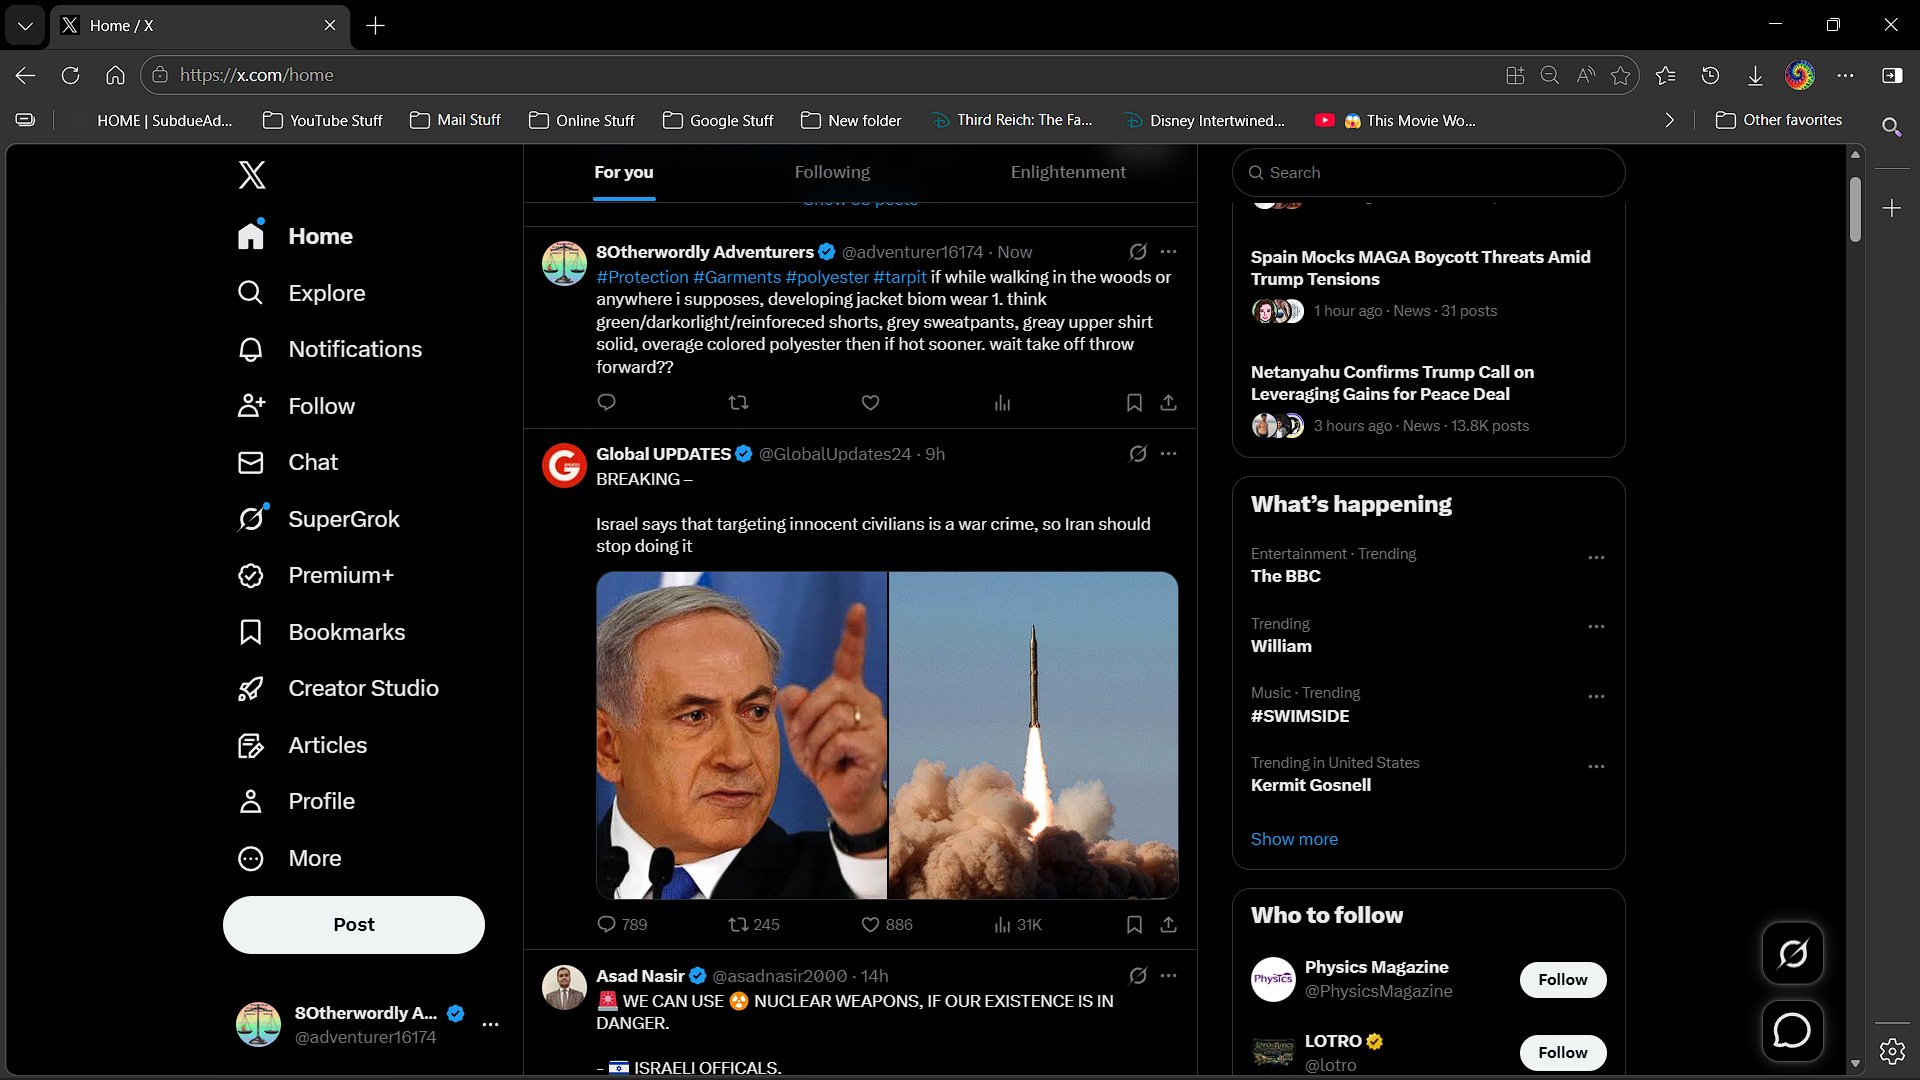Open SuperGrok from the sidebar
The height and width of the screenshot is (1080, 1920).
pos(343,519)
